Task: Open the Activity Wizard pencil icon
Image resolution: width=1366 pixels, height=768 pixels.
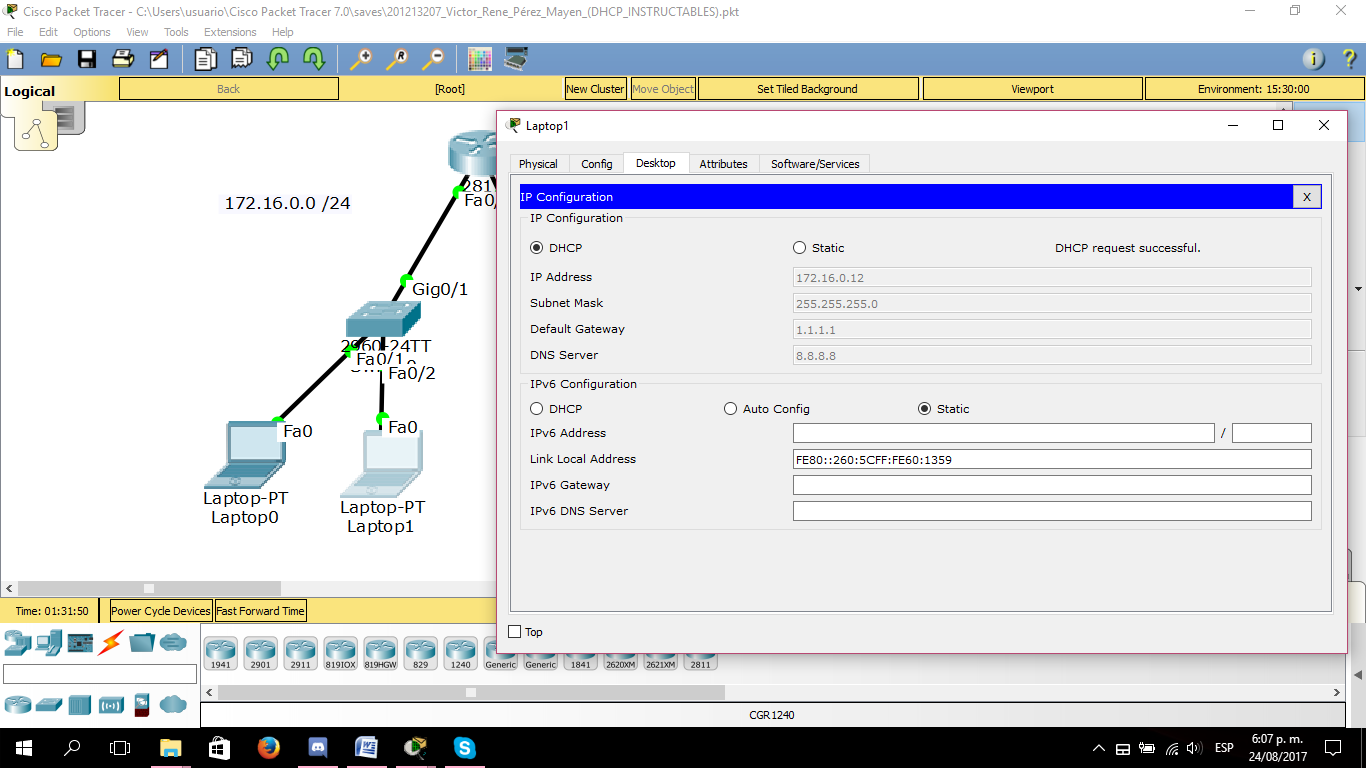Action: tap(160, 59)
